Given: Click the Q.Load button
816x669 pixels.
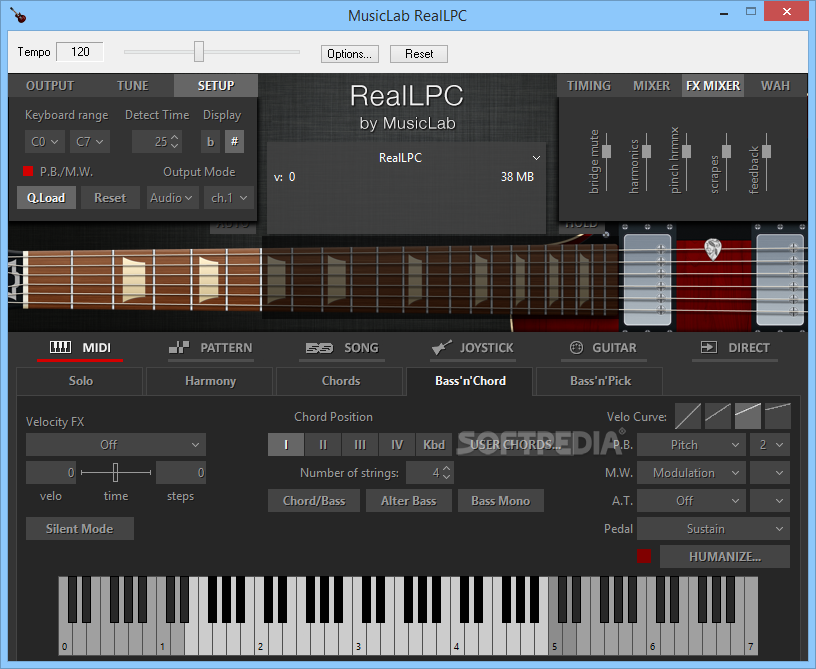Looking at the screenshot, I should coord(46,198).
